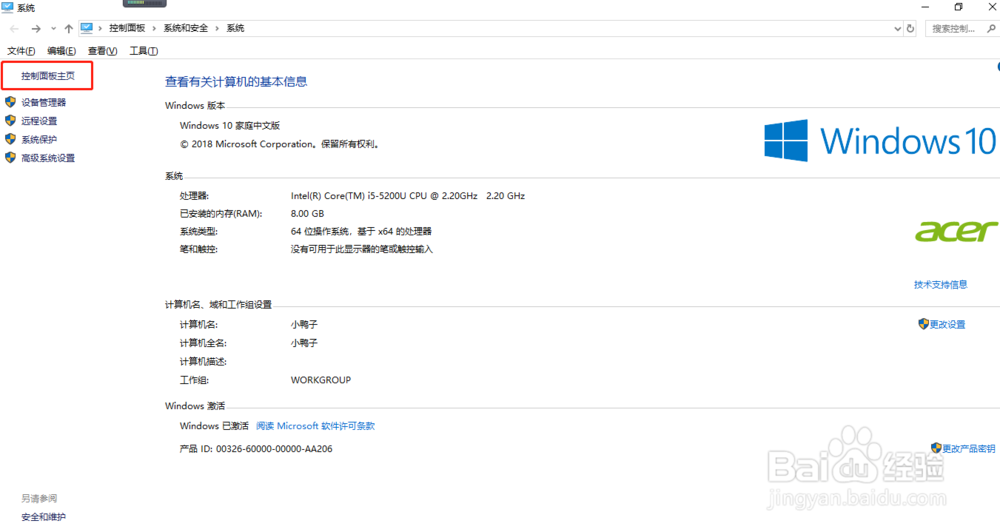This screenshot has height=532, width=1000.
Task: Open the 工具(T) menu
Action: tap(143, 51)
